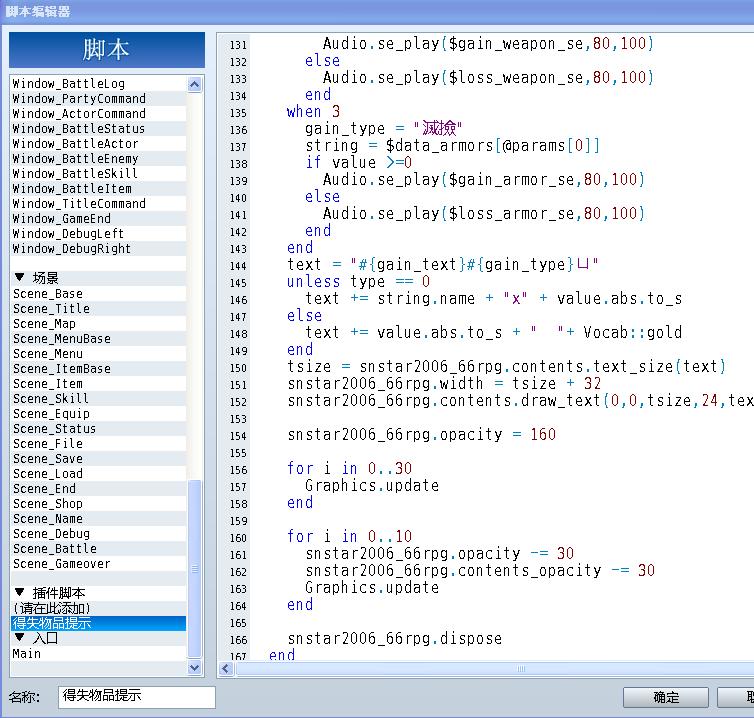This screenshot has width=754, height=718.
Task: Select Window_BattleItem script
Action: click(x=98, y=189)
